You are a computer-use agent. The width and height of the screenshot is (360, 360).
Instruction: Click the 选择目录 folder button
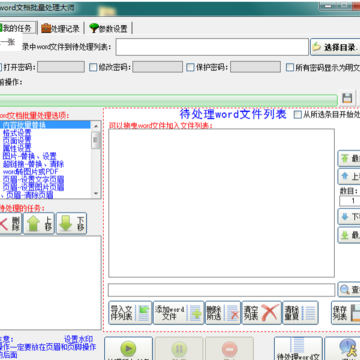coord(335,47)
